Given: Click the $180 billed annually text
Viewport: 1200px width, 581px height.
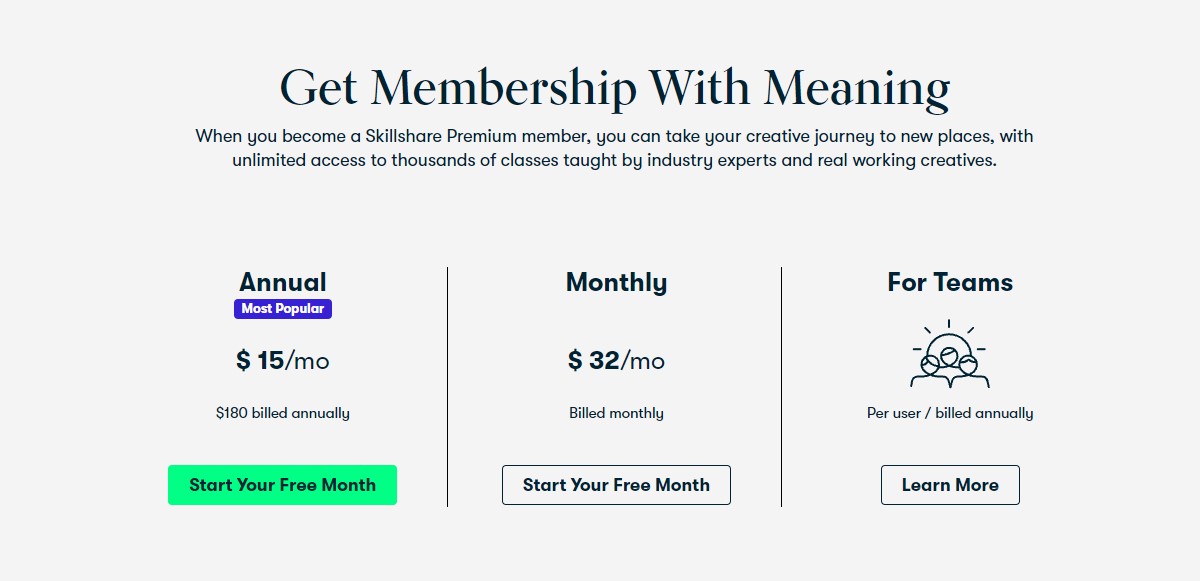Looking at the screenshot, I should [283, 412].
